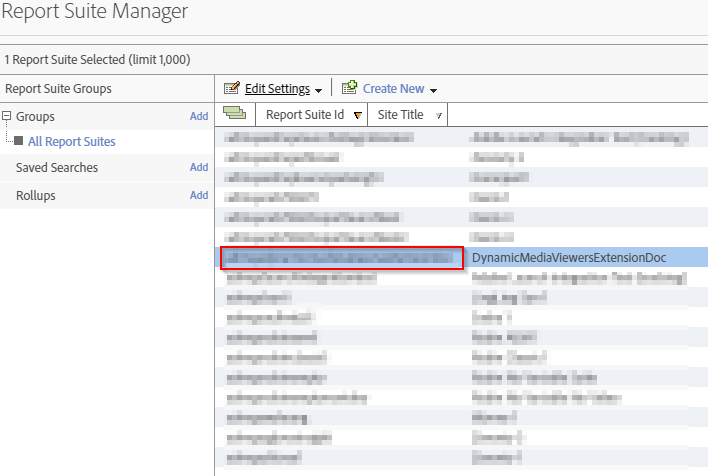Click the Edit Settings pencil icon

click(232, 88)
